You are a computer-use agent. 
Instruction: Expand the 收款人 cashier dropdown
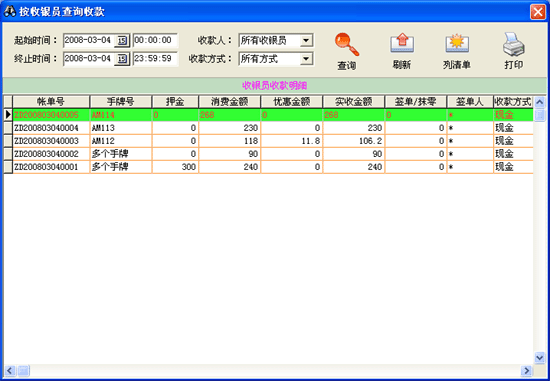coord(306,41)
